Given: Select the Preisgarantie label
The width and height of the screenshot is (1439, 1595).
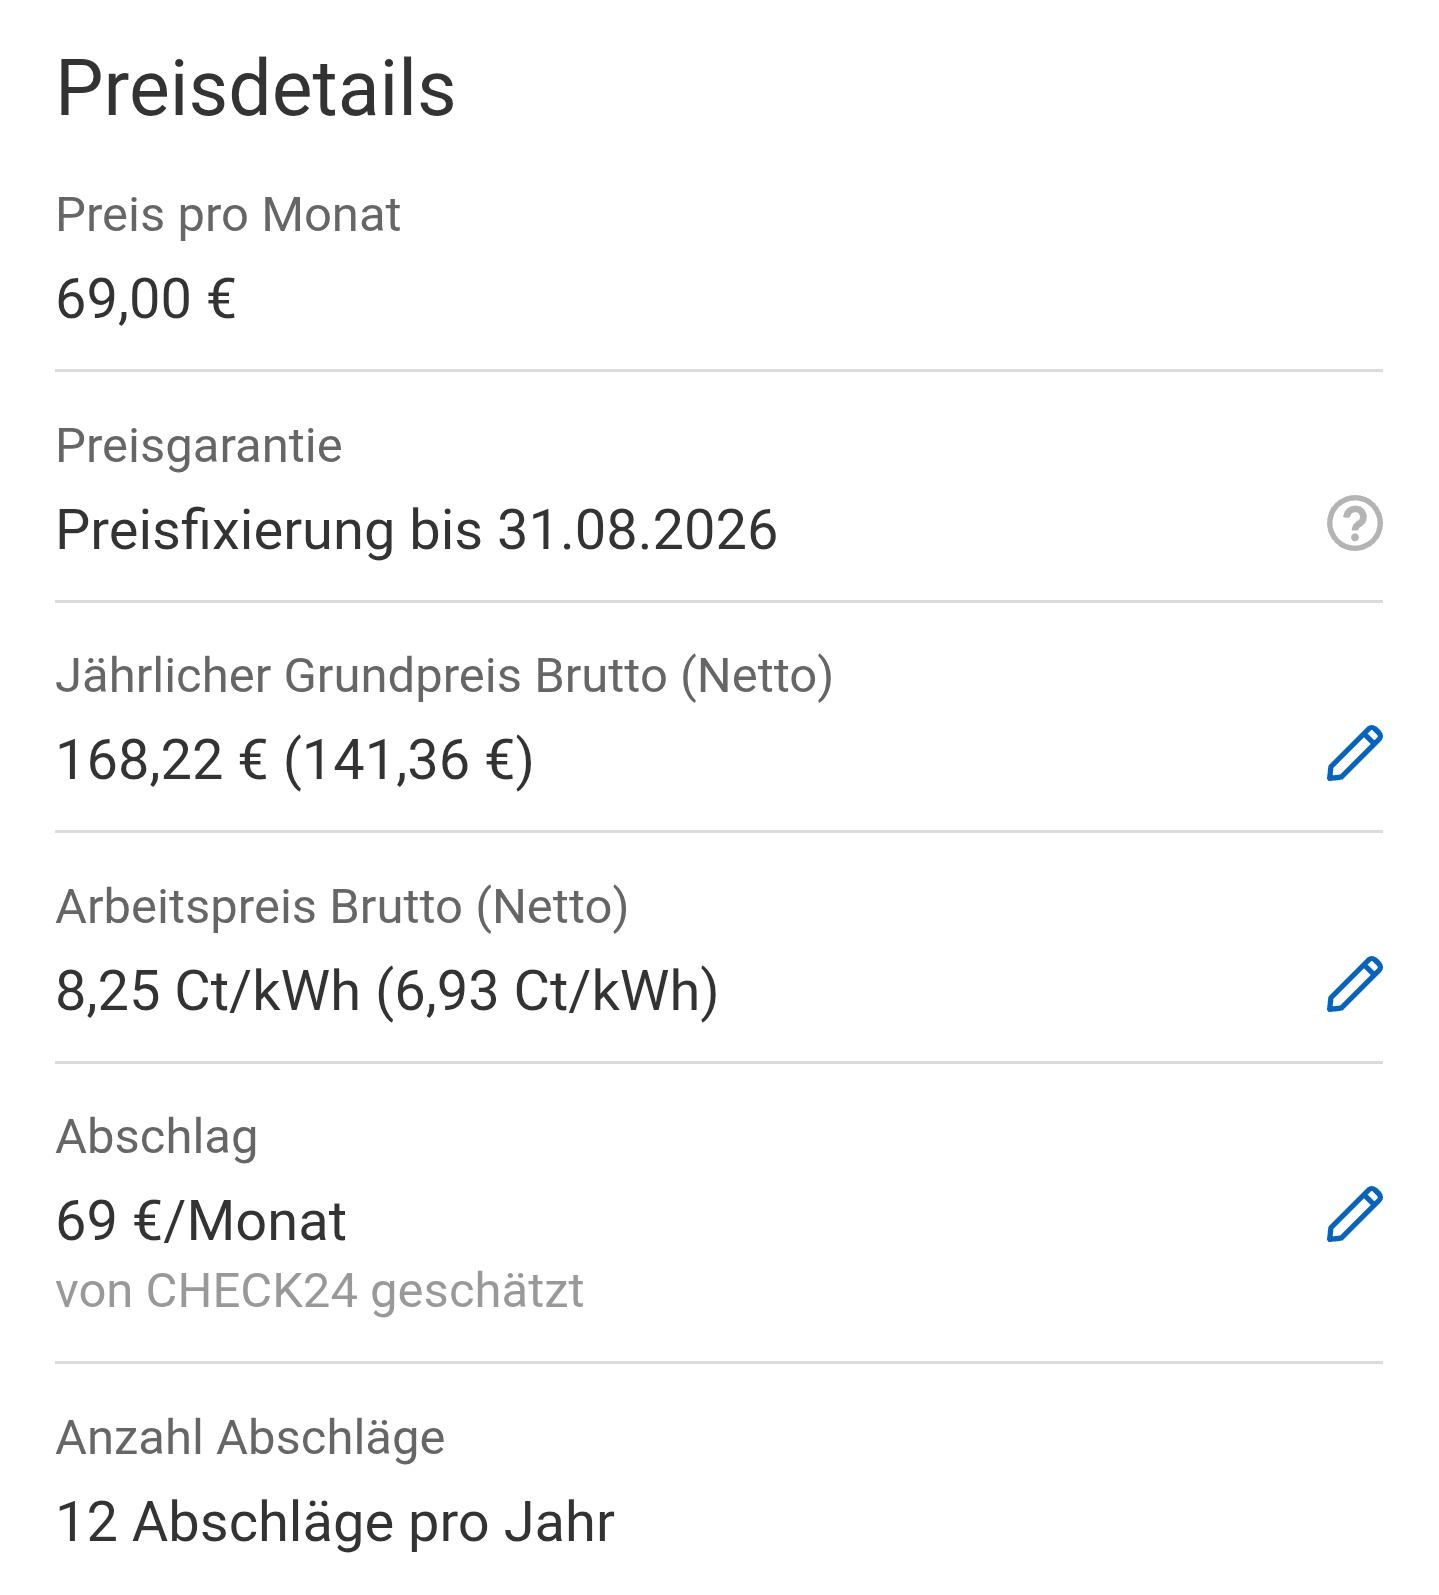Looking at the screenshot, I should [199, 446].
